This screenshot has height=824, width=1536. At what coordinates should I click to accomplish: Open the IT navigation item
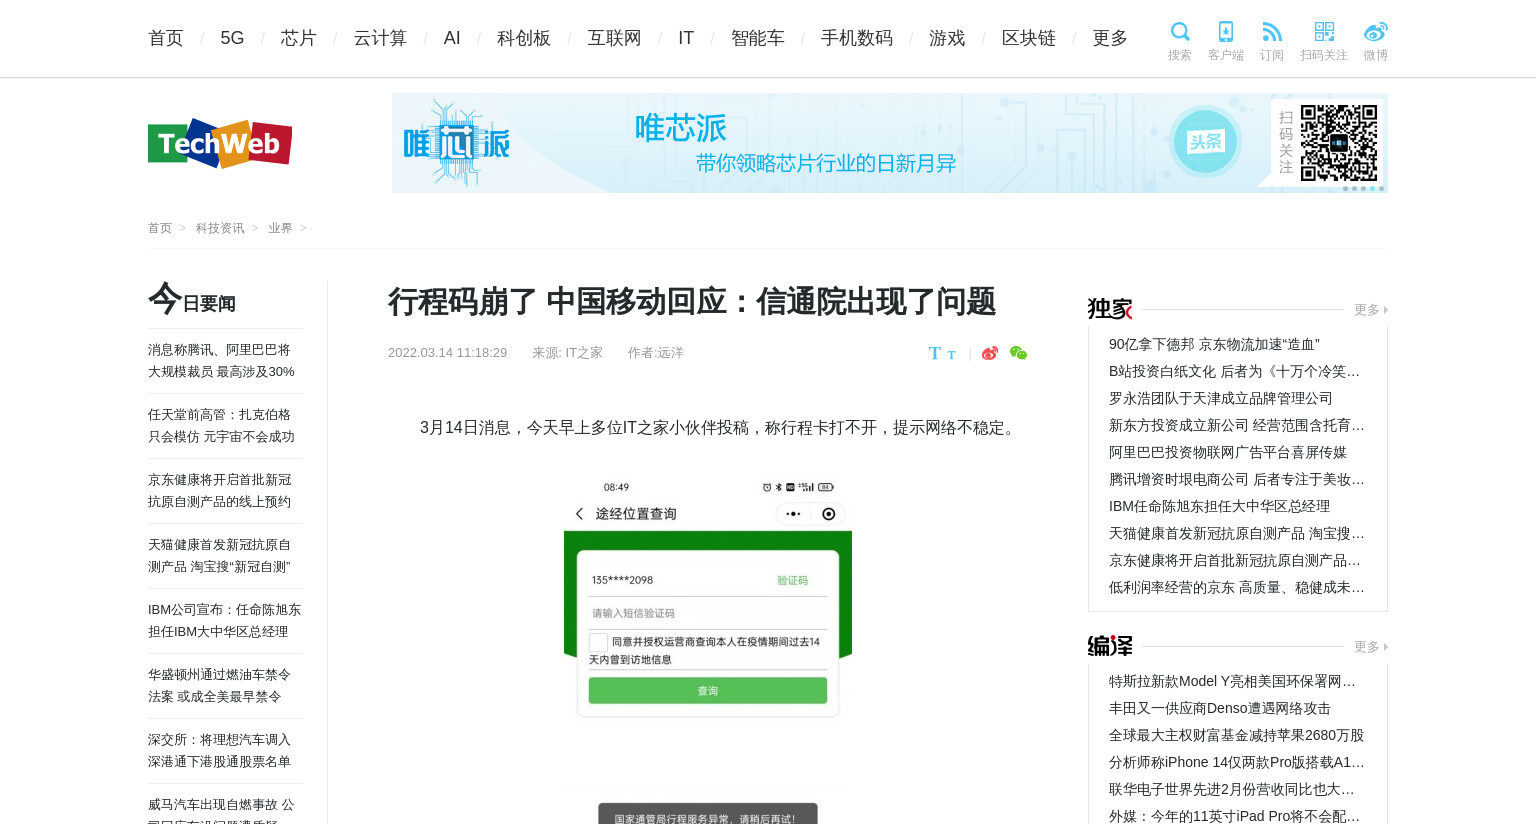[686, 38]
